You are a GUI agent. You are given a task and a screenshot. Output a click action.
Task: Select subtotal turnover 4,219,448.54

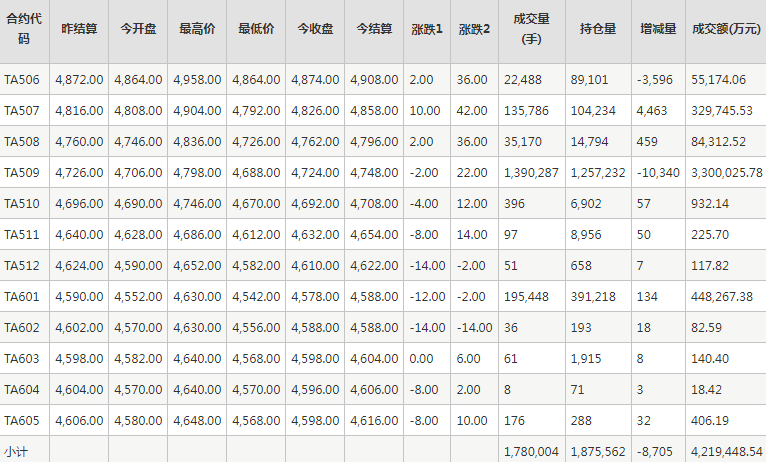(726, 452)
